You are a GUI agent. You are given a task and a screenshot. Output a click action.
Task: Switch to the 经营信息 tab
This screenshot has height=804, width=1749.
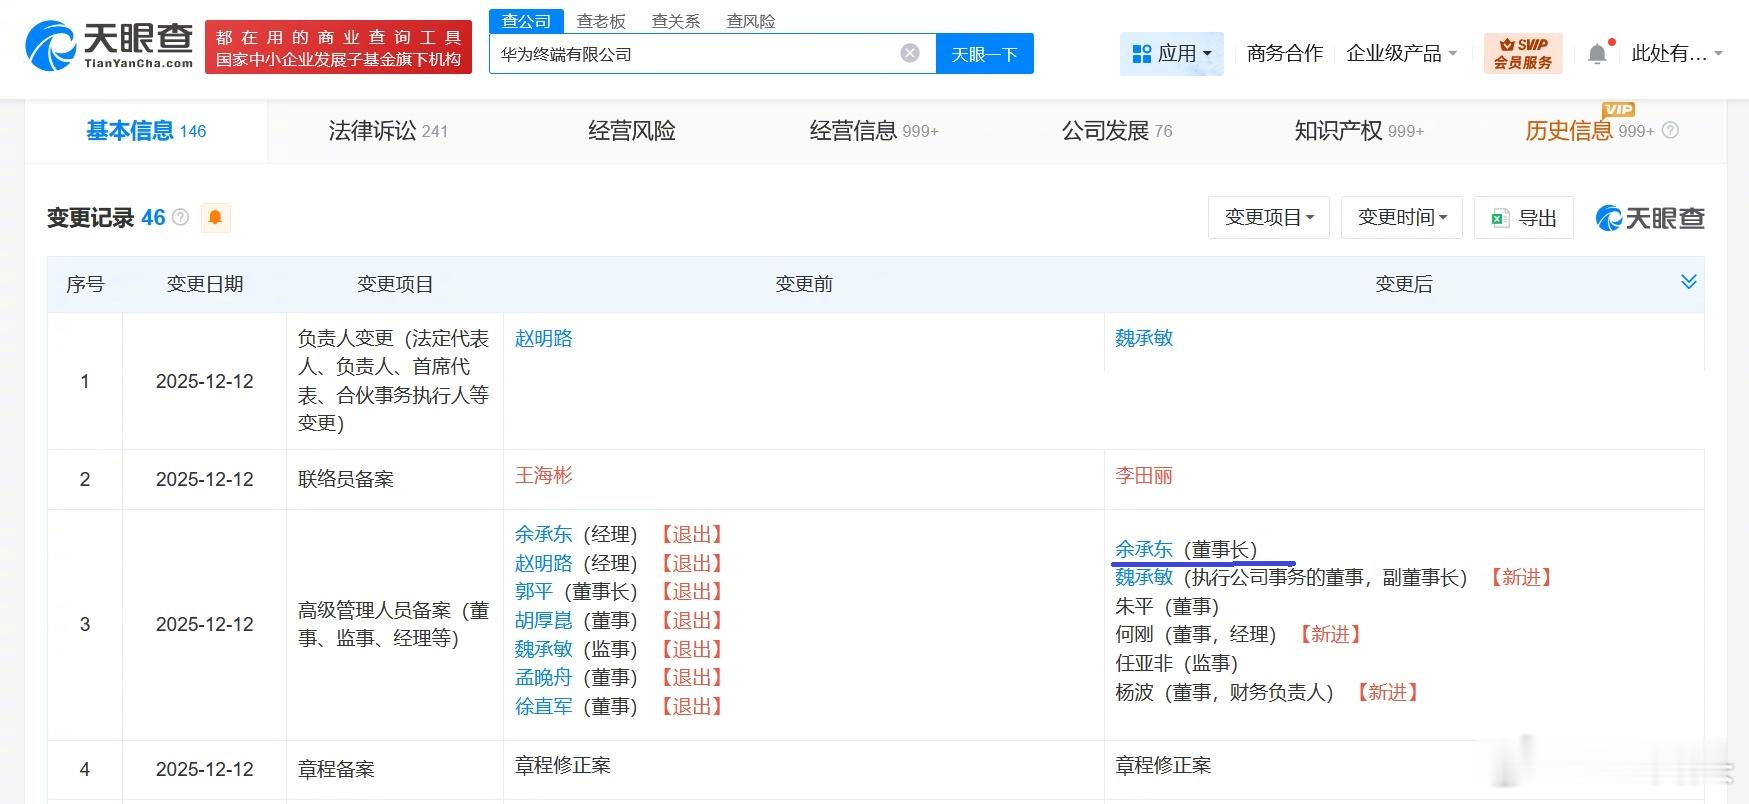point(874,131)
